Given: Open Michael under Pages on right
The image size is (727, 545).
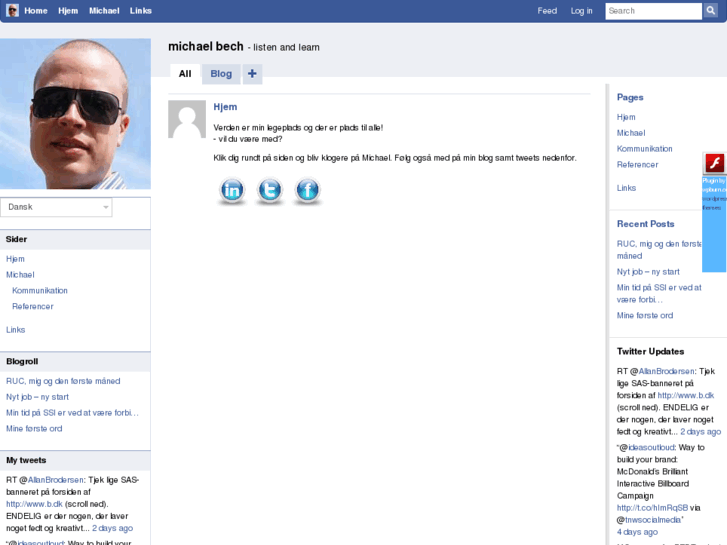Looking at the screenshot, I should click(631, 133).
